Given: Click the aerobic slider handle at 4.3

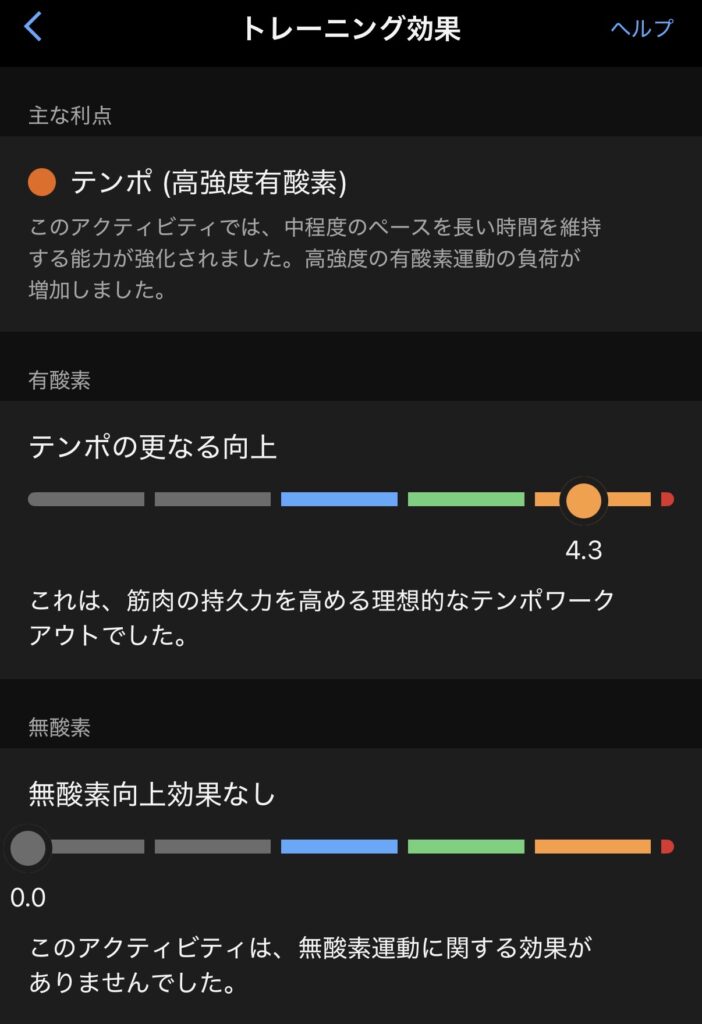Looking at the screenshot, I should (x=583, y=499).
